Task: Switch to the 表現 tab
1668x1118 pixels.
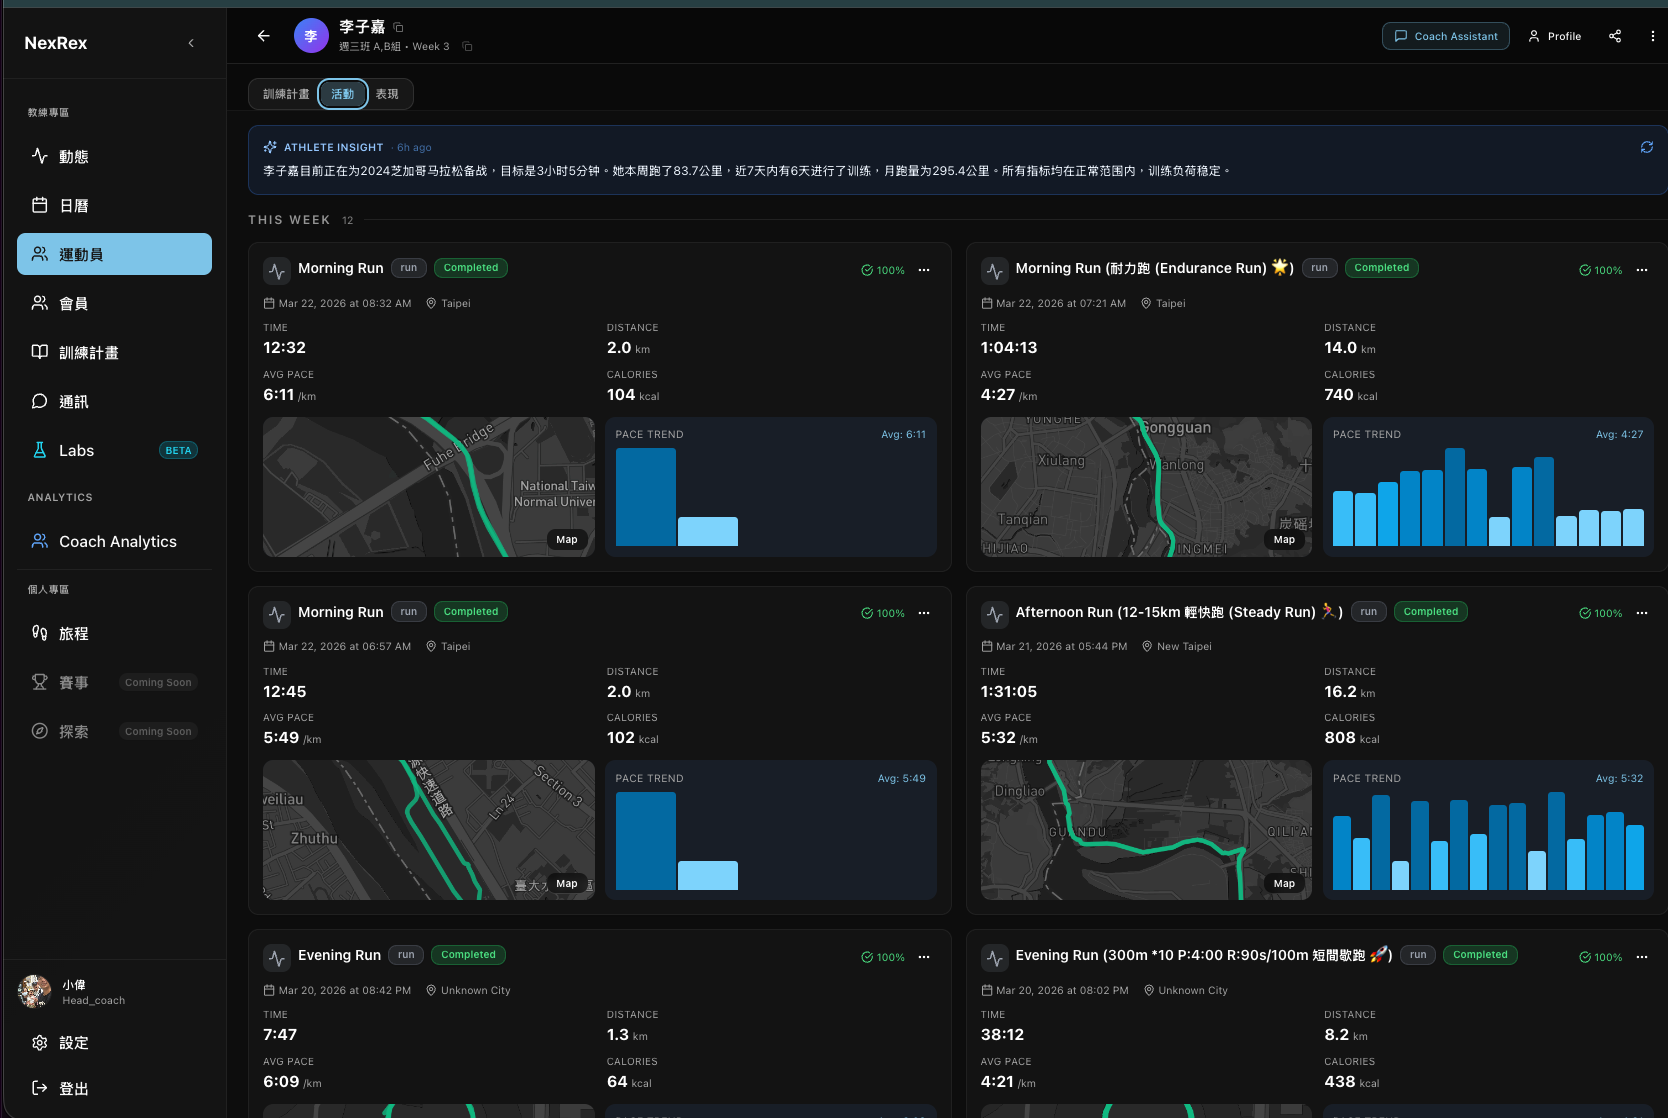Action: pyautogui.click(x=389, y=93)
